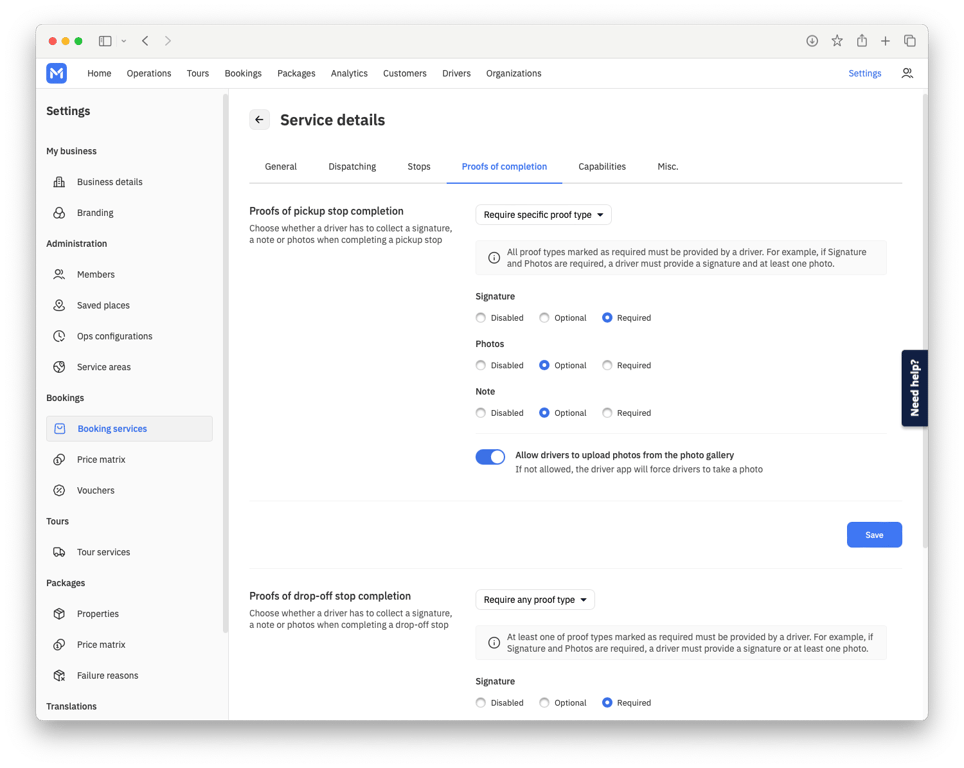Click the browser share icon

click(x=862, y=41)
